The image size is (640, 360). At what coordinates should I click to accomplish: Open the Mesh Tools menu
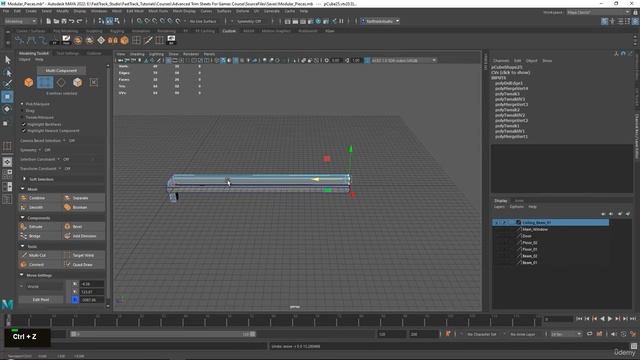[x=158, y=11]
